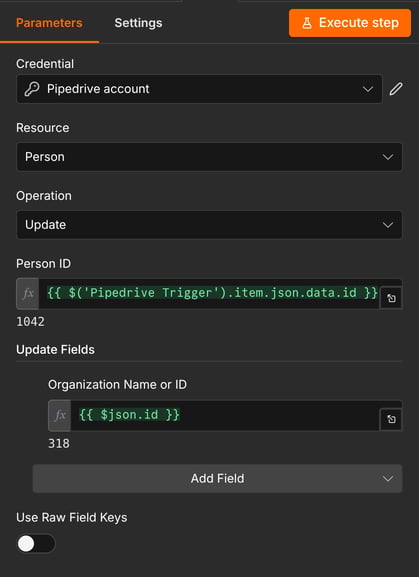Screen dimensions: 419x577
Task: Click the Credential label
Action: 45,64
